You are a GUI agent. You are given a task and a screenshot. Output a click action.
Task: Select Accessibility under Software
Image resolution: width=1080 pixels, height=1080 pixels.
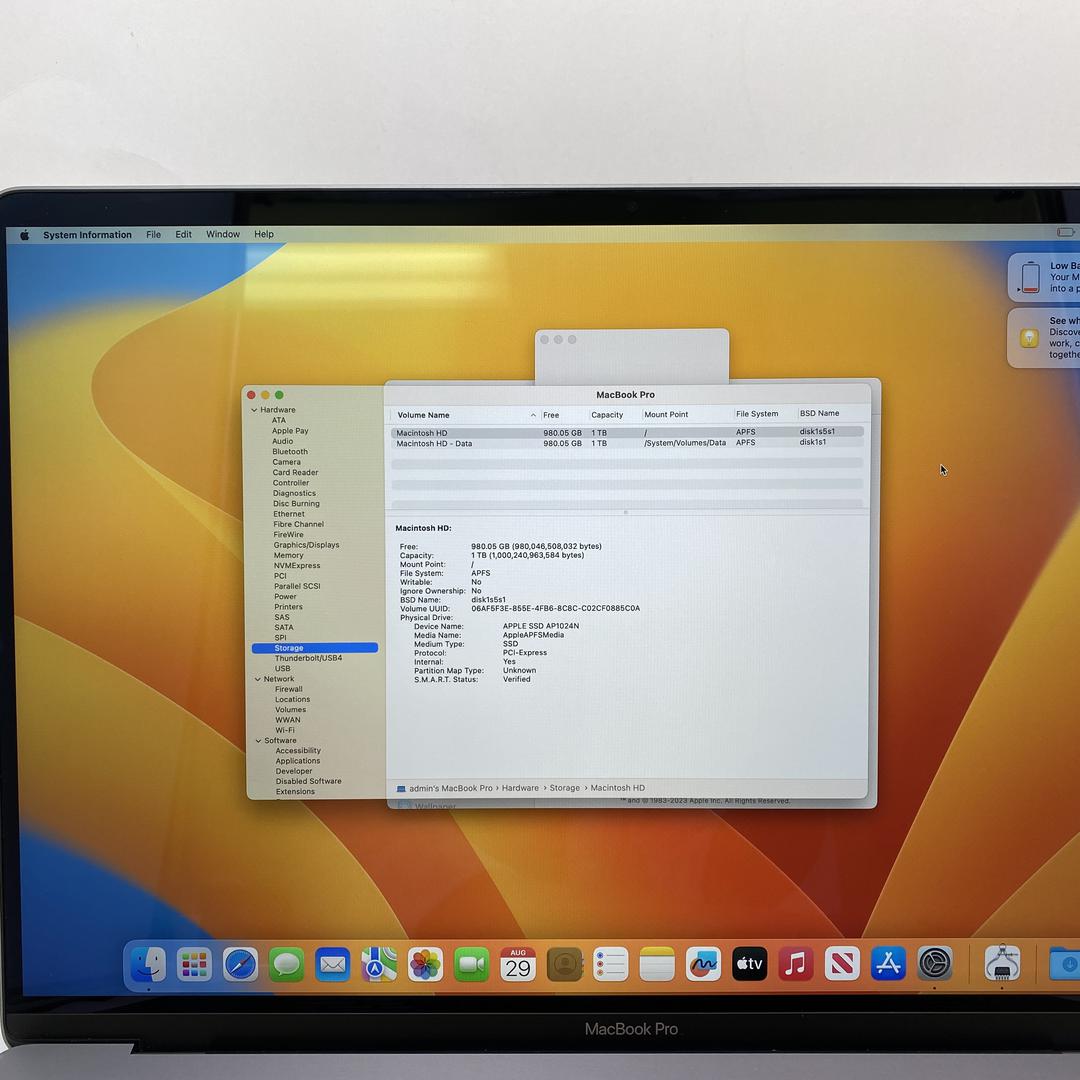298,751
